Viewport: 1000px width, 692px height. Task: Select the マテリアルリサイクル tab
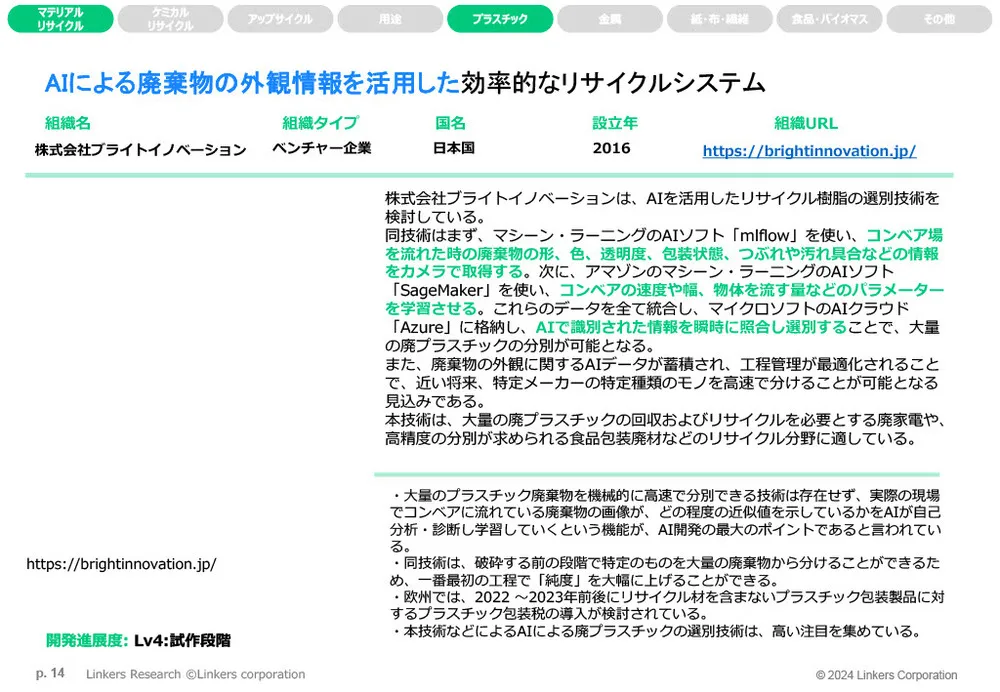click(59, 19)
